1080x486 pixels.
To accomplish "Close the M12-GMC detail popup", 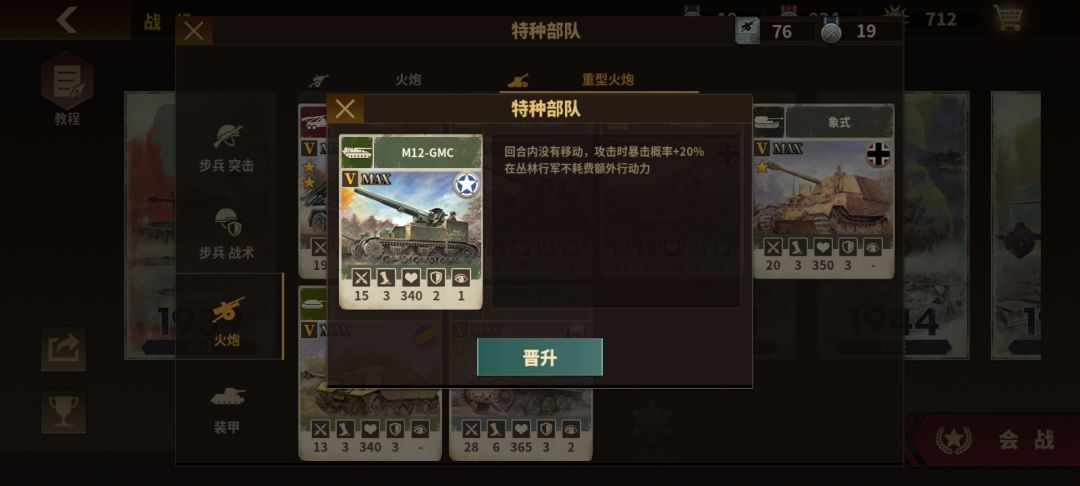I will click(x=345, y=109).
